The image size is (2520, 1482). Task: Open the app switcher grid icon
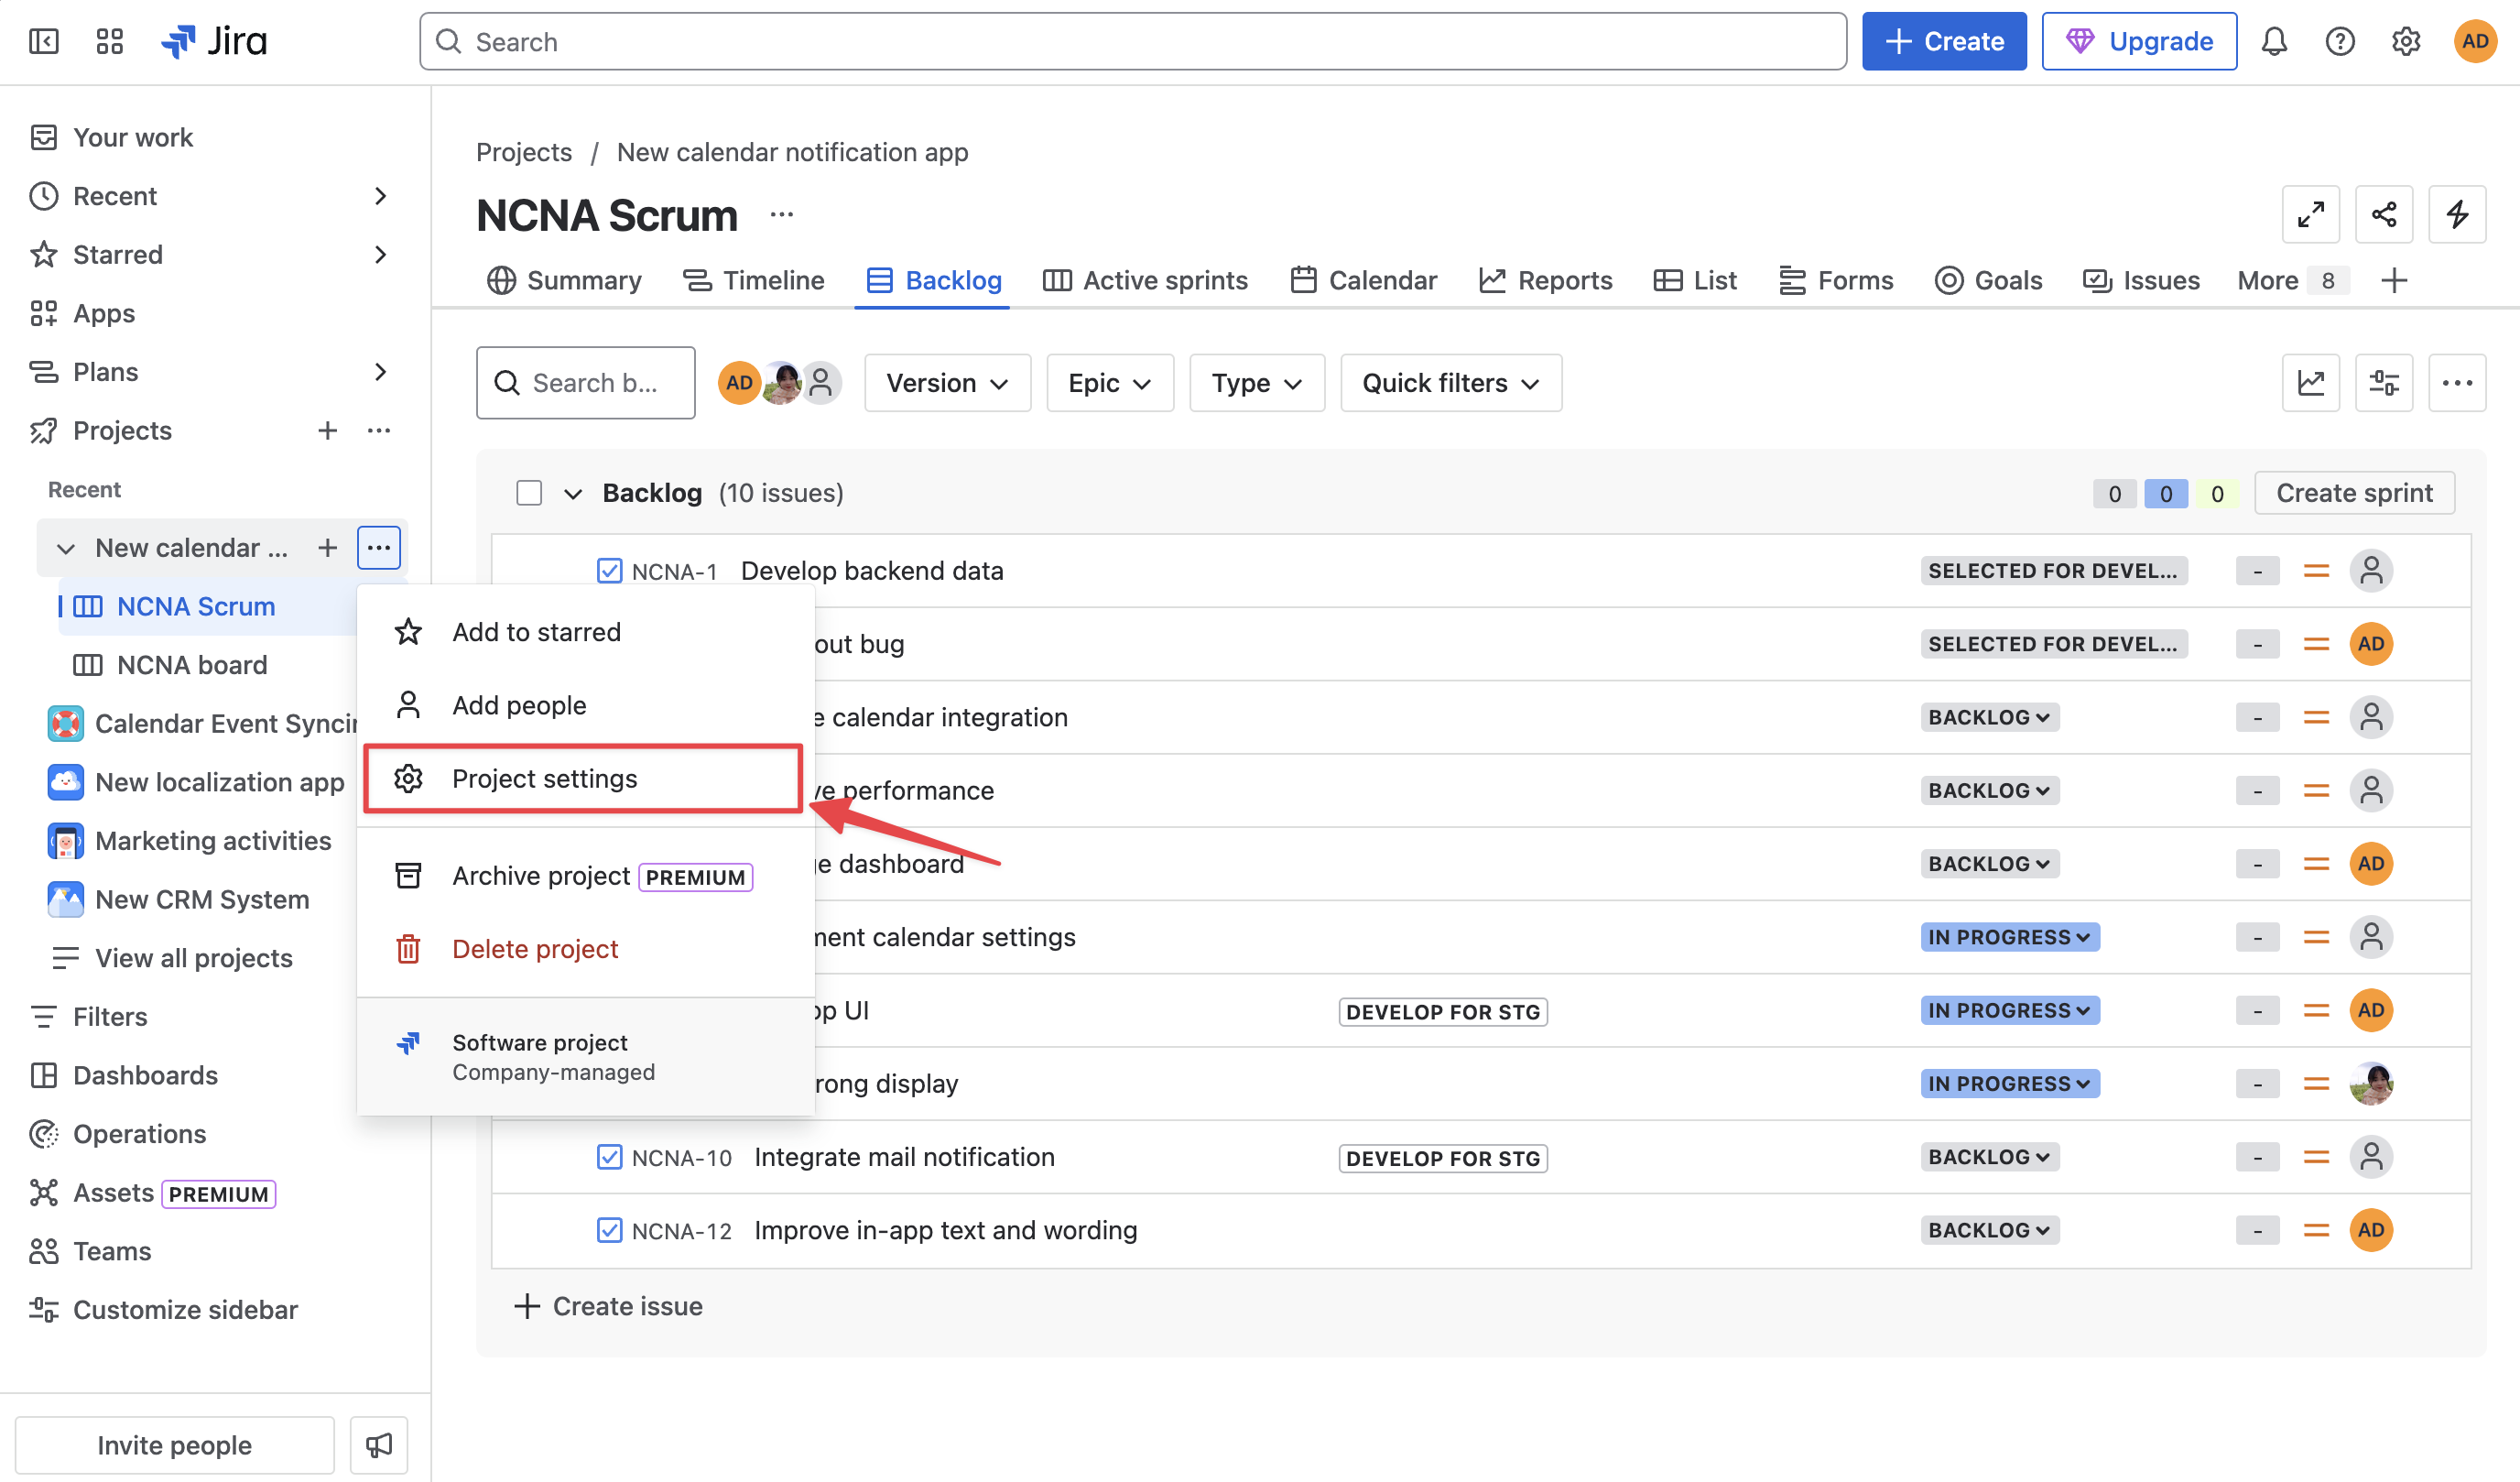109,41
